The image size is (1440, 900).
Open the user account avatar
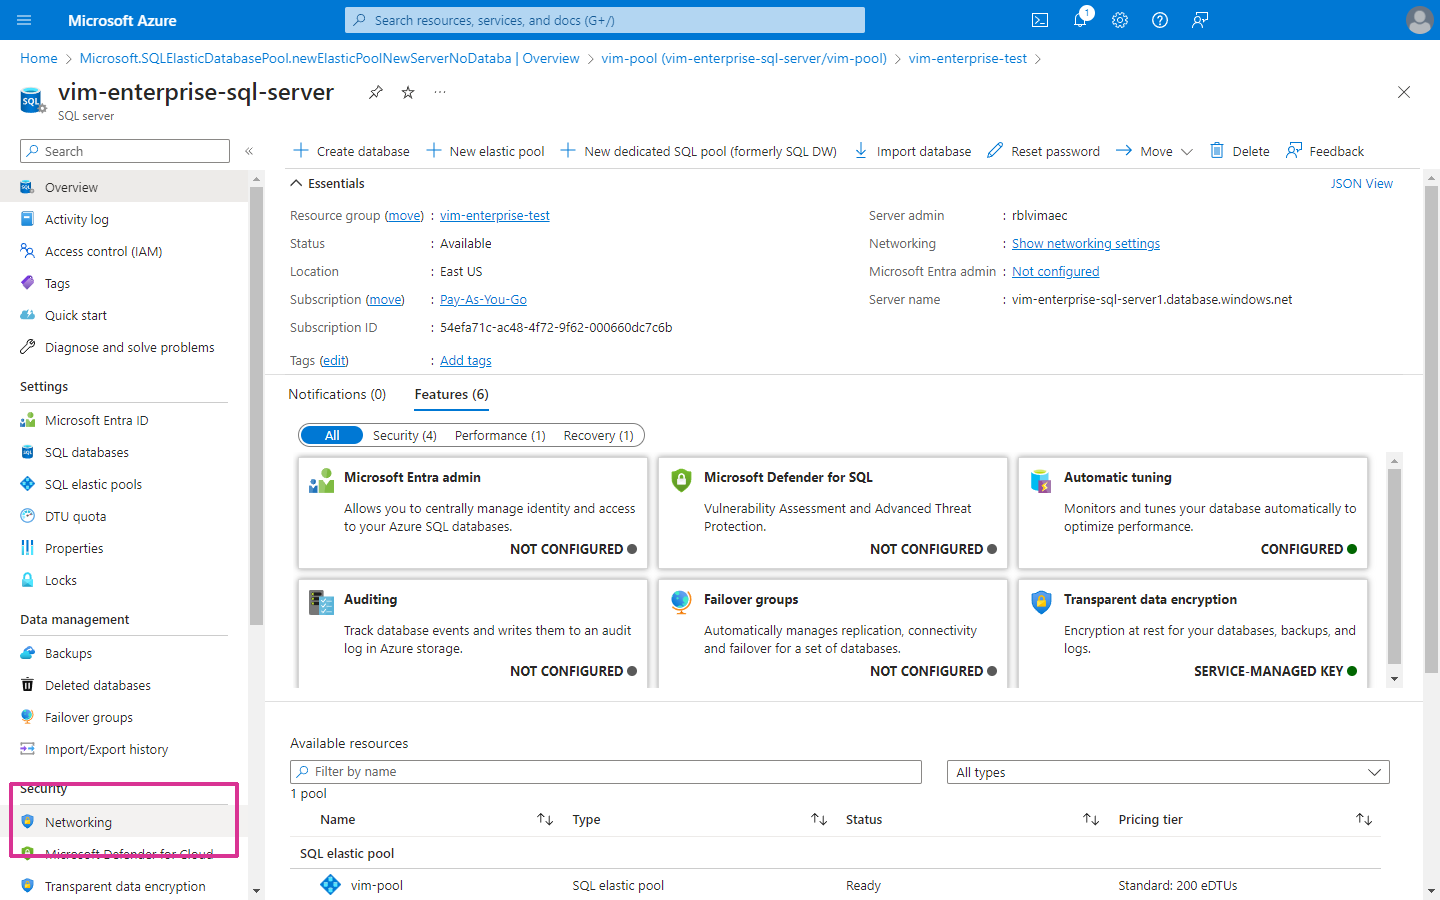pyautogui.click(x=1419, y=20)
